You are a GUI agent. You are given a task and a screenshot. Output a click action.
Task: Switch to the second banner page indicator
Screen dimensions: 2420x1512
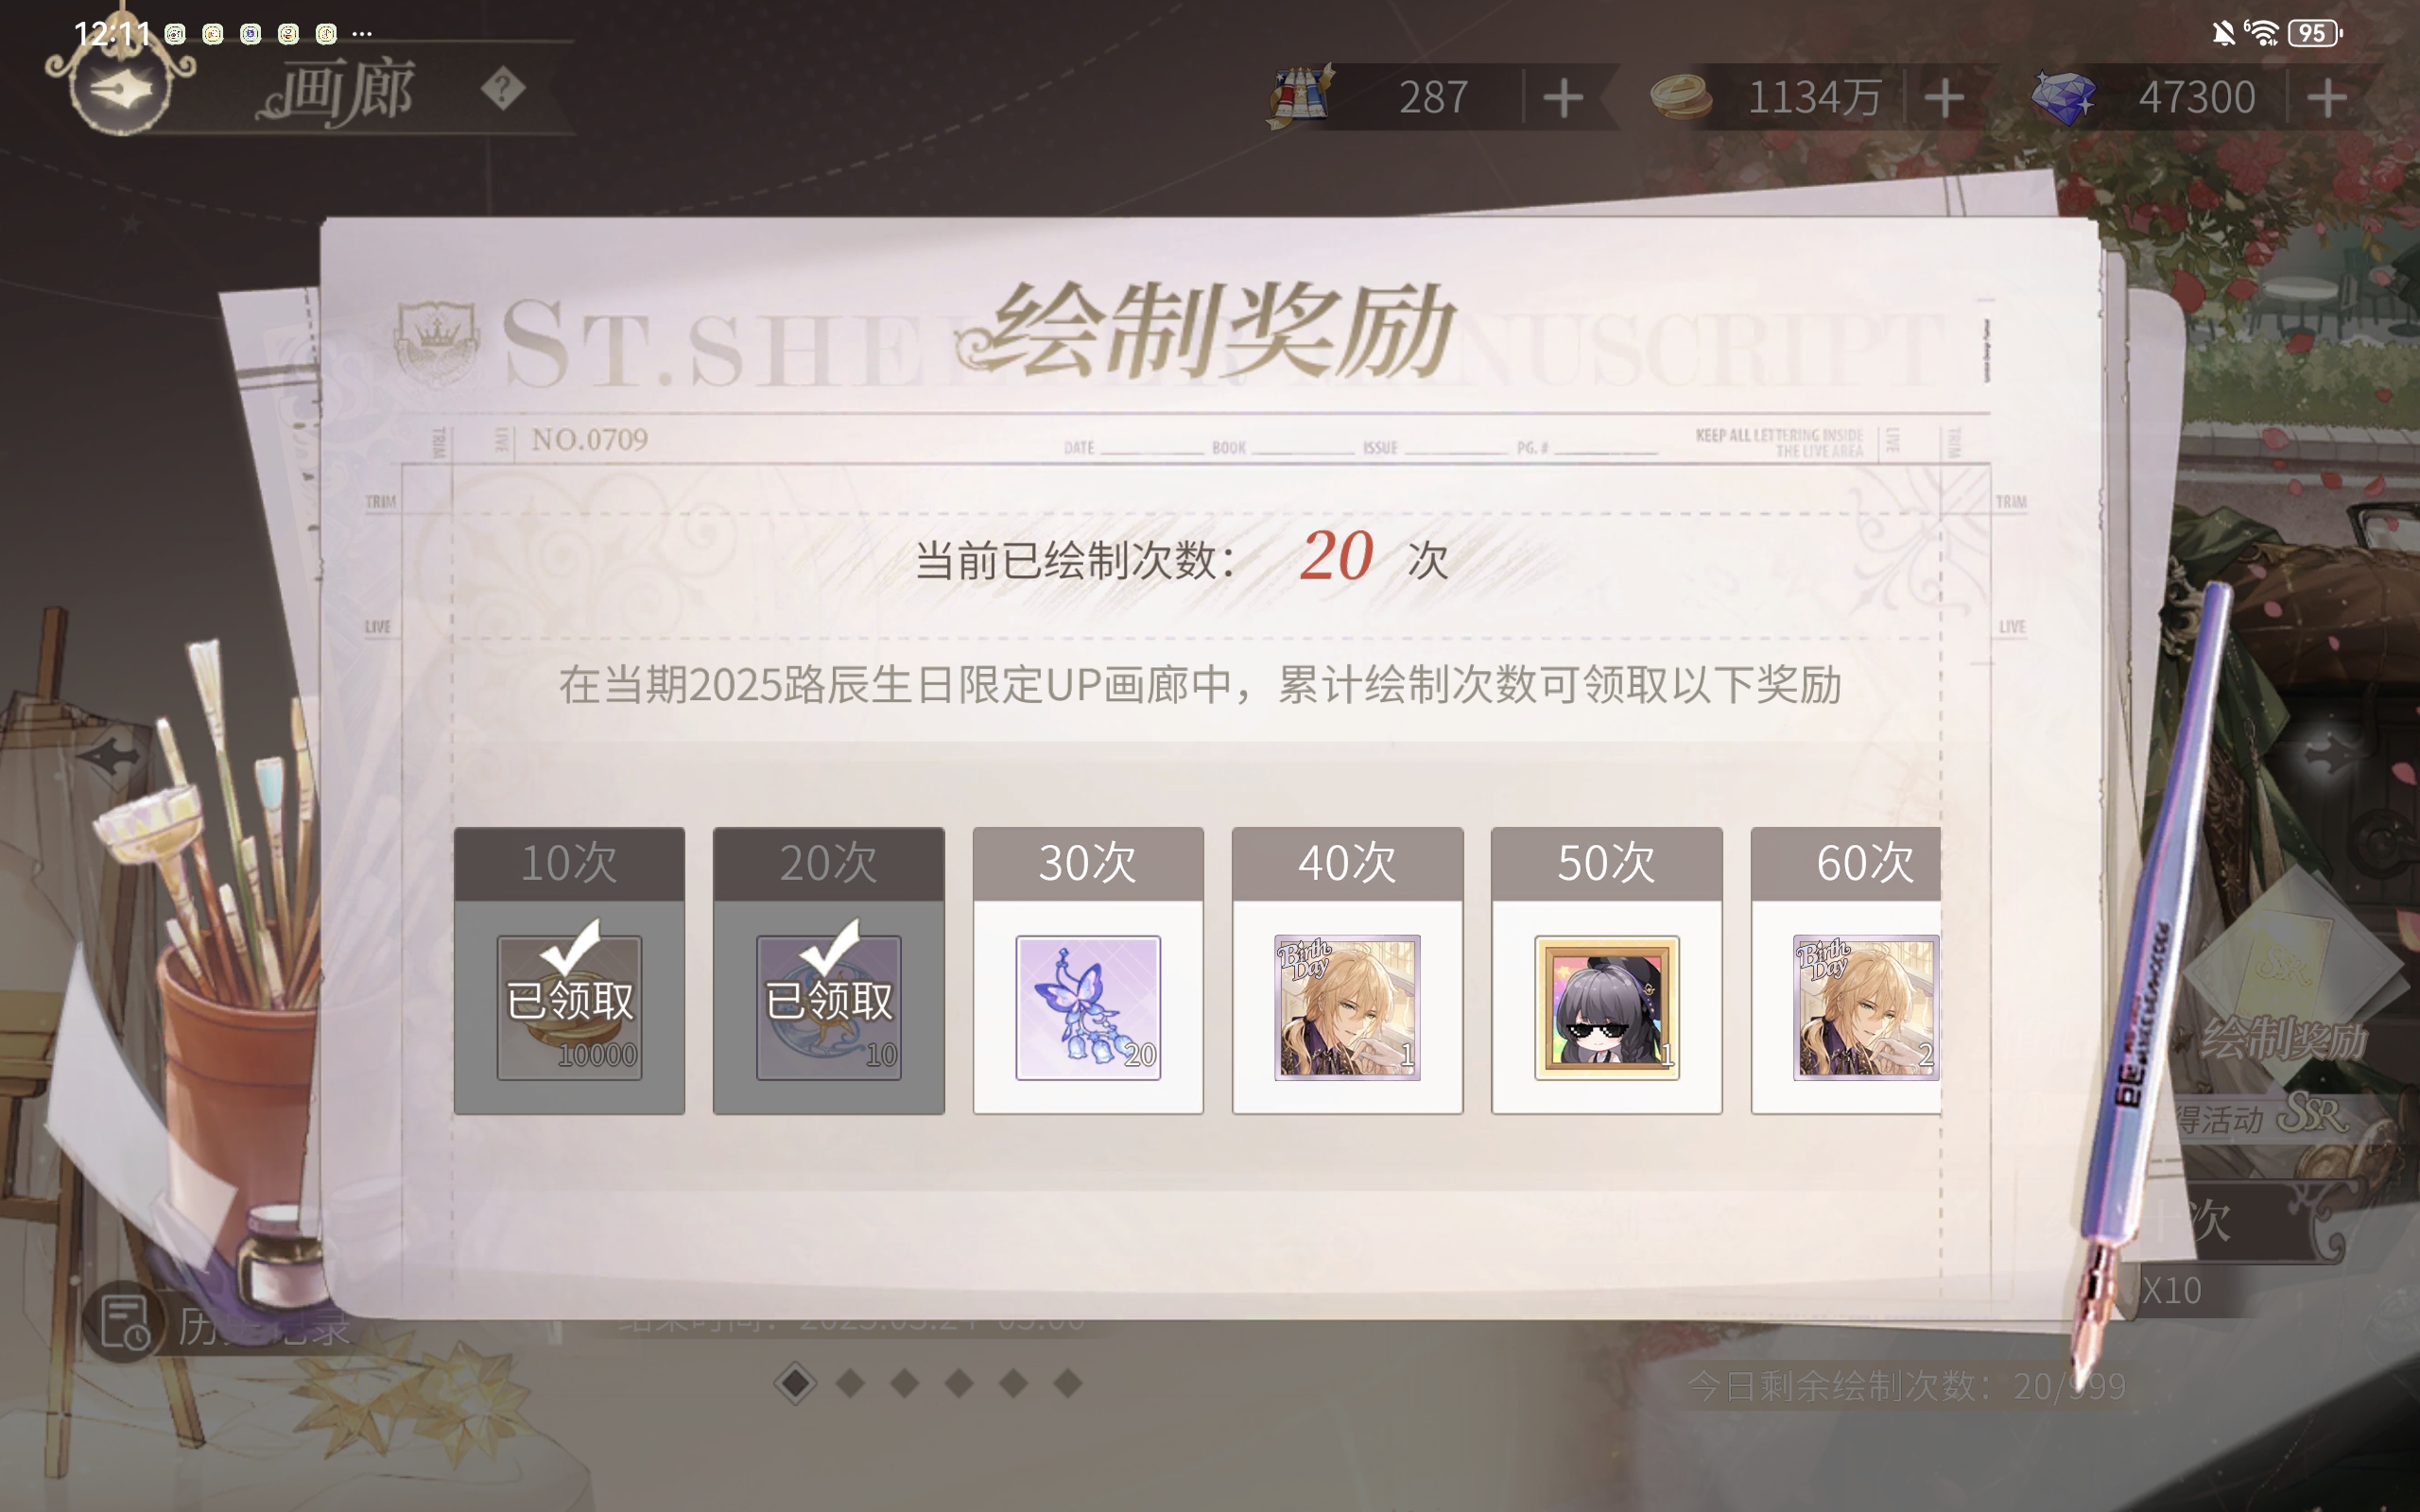click(x=850, y=1383)
